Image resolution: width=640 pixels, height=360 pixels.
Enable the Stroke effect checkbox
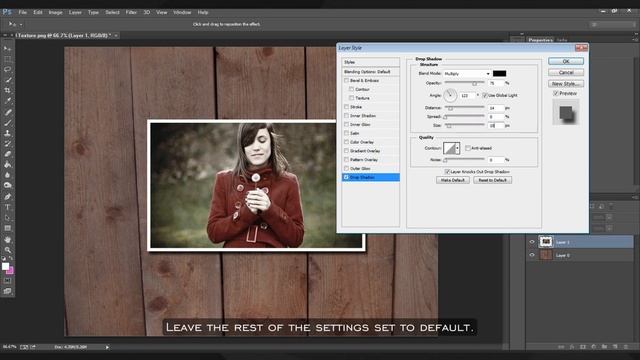pyautogui.click(x=347, y=107)
